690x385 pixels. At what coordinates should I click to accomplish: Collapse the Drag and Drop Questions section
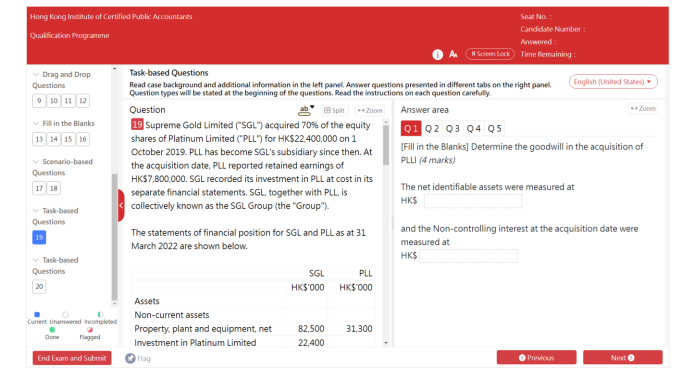(x=36, y=74)
